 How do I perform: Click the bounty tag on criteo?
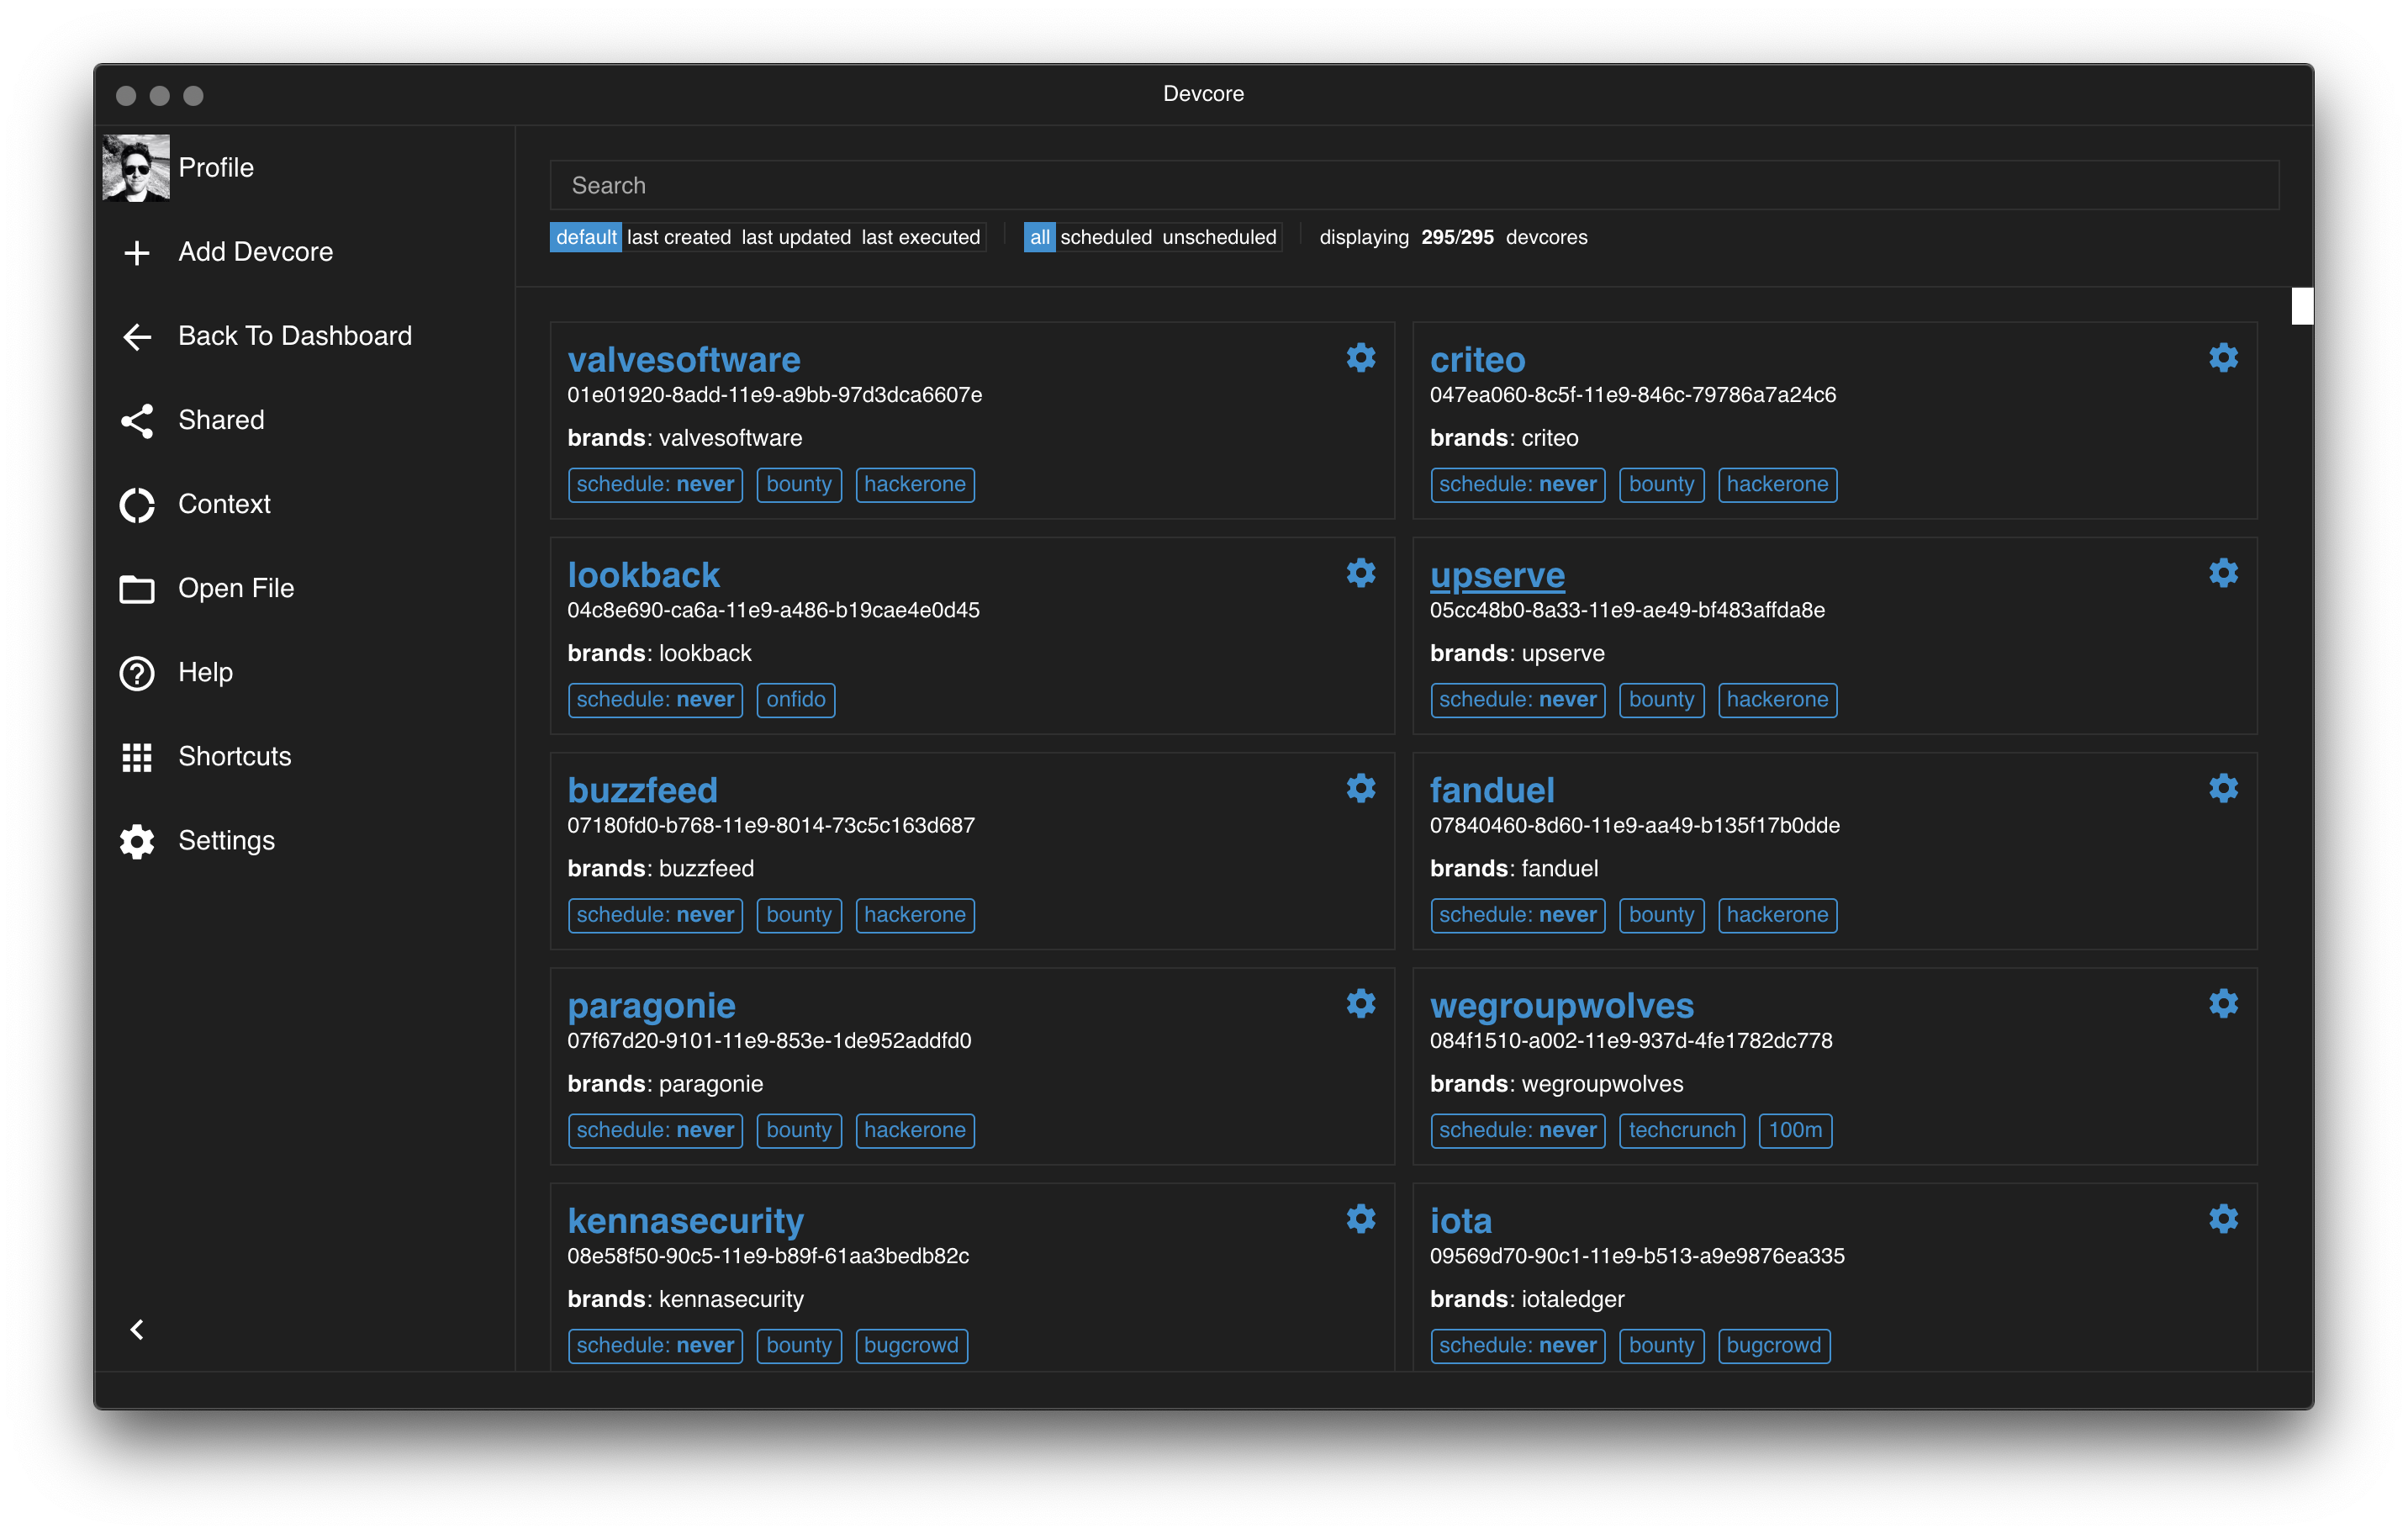click(x=1661, y=484)
